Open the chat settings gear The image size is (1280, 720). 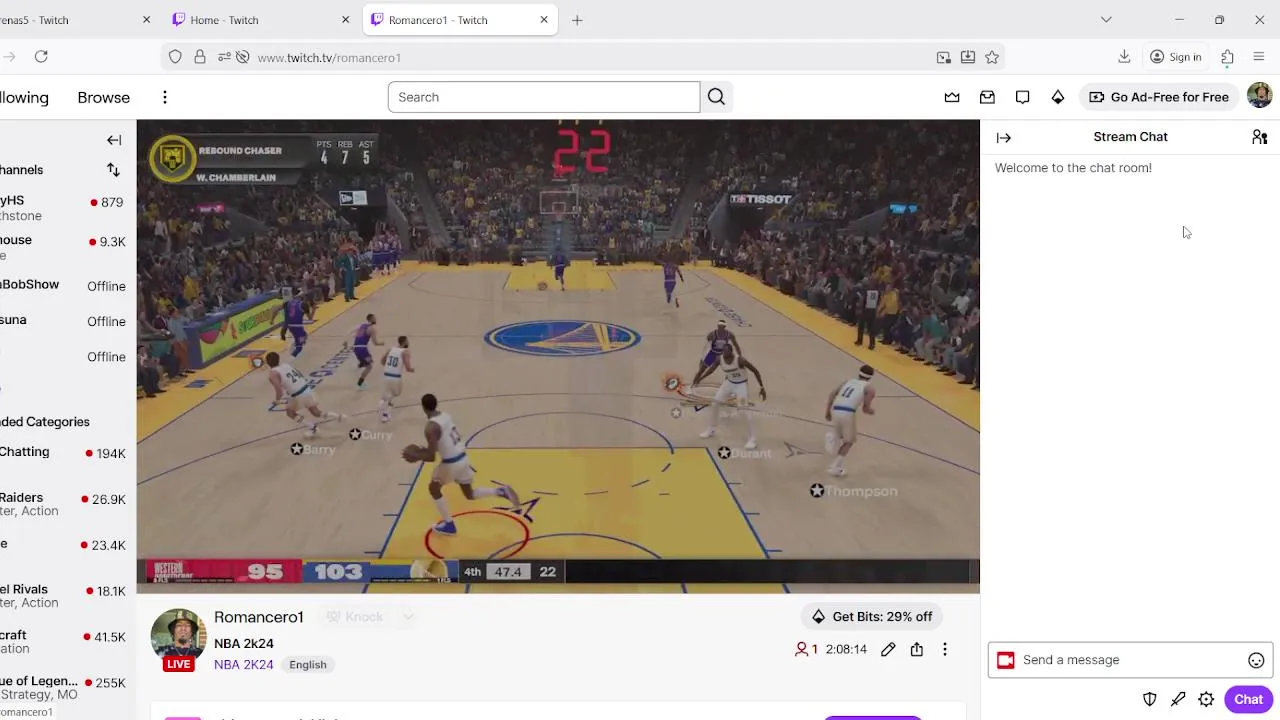1206,700
